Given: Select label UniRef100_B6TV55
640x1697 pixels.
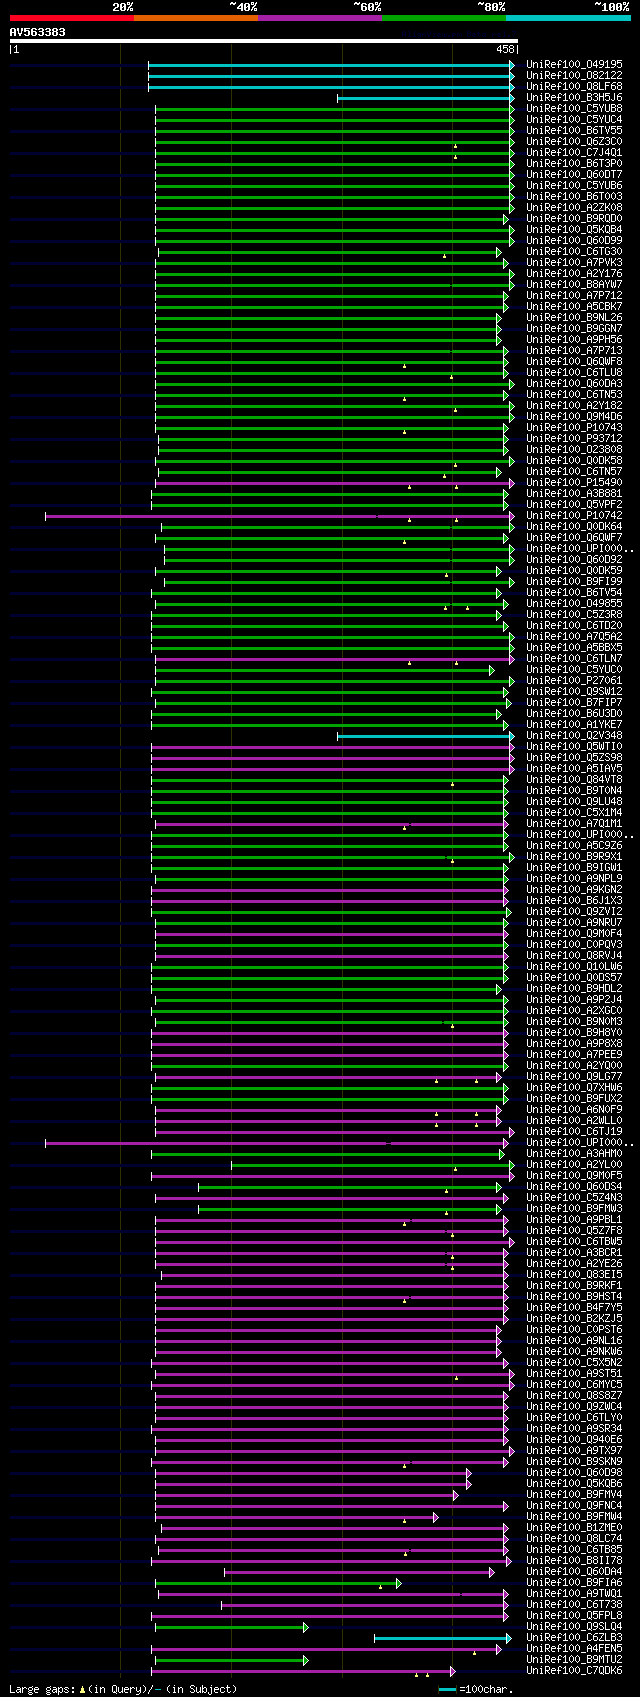Looking at the screenshot, I should [574, 130].
